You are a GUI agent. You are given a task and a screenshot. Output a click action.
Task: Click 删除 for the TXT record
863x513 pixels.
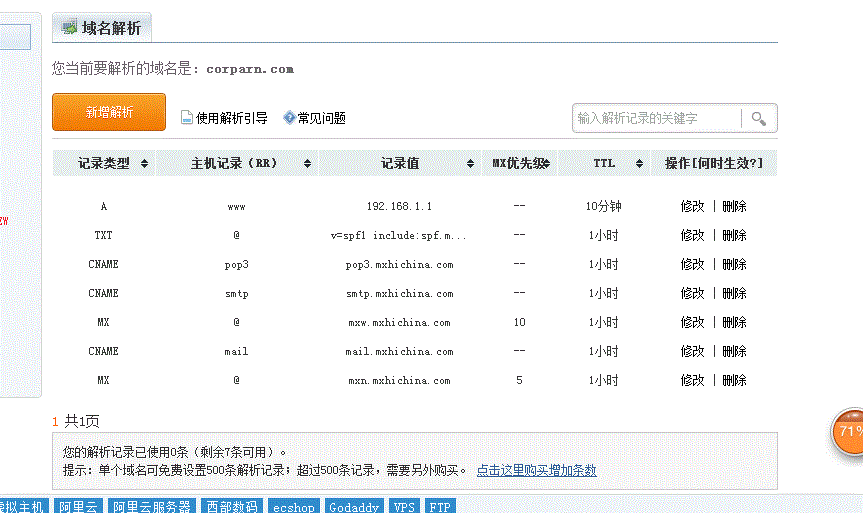click(x=734, y=235)
